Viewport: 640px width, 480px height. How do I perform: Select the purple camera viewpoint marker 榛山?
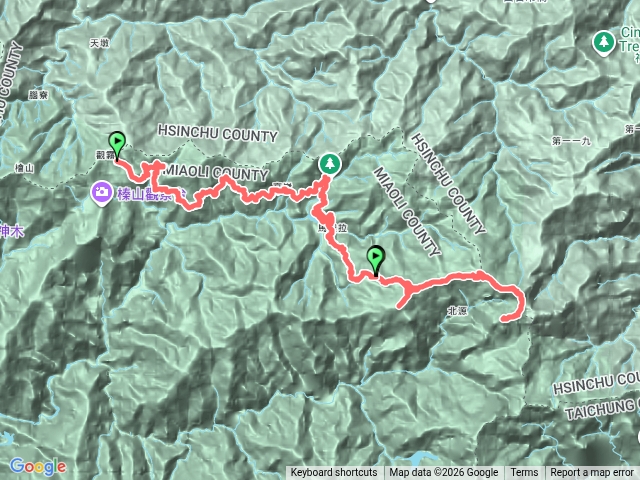tap(102, 192)
